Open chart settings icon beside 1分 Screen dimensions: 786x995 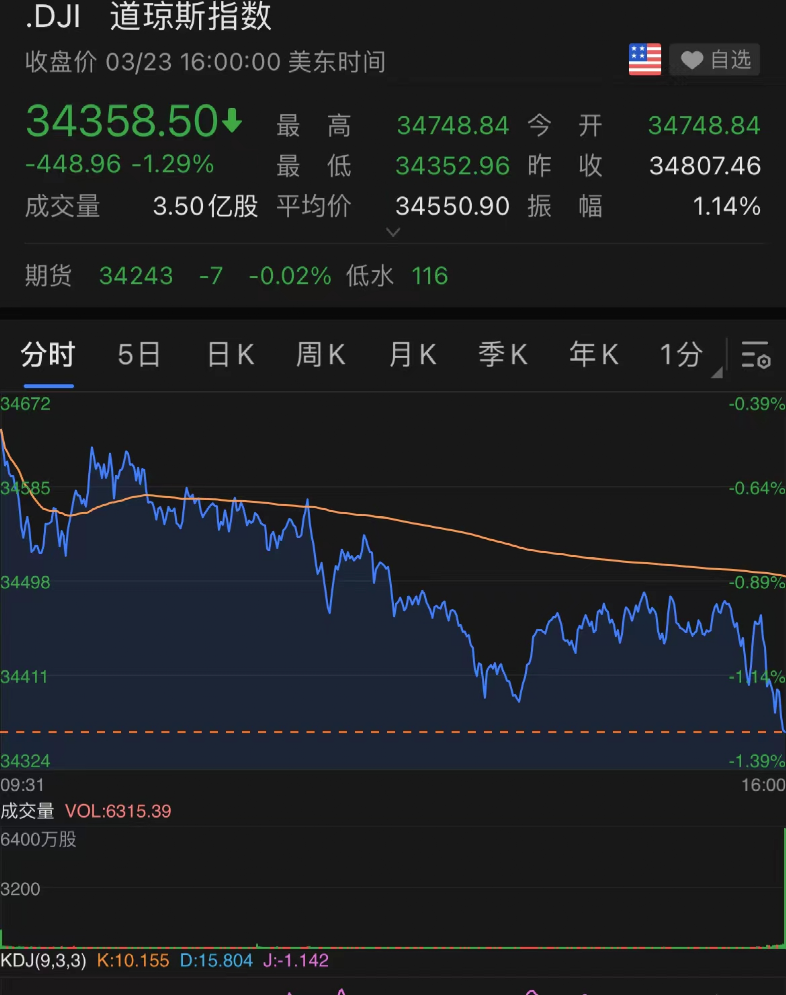click(755, 355)
